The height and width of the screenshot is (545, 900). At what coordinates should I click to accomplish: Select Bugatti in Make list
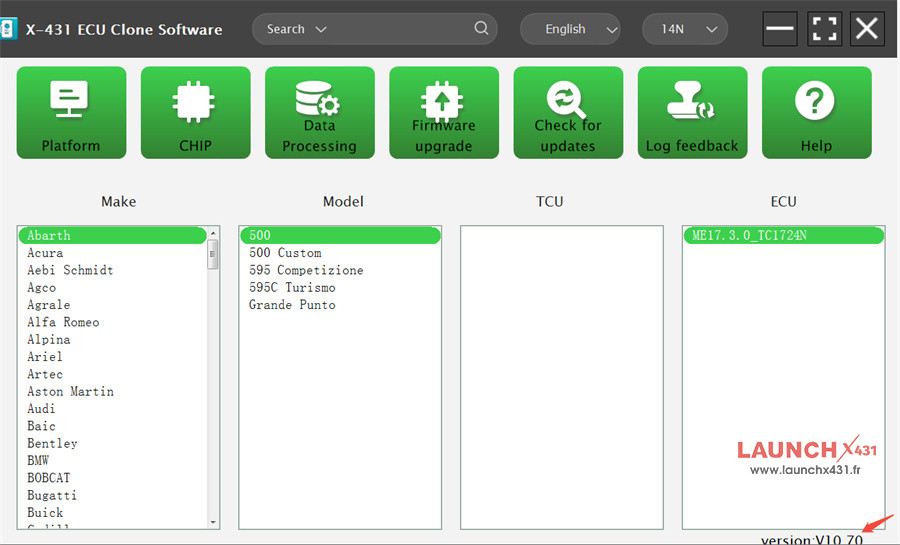pos(112,495)
